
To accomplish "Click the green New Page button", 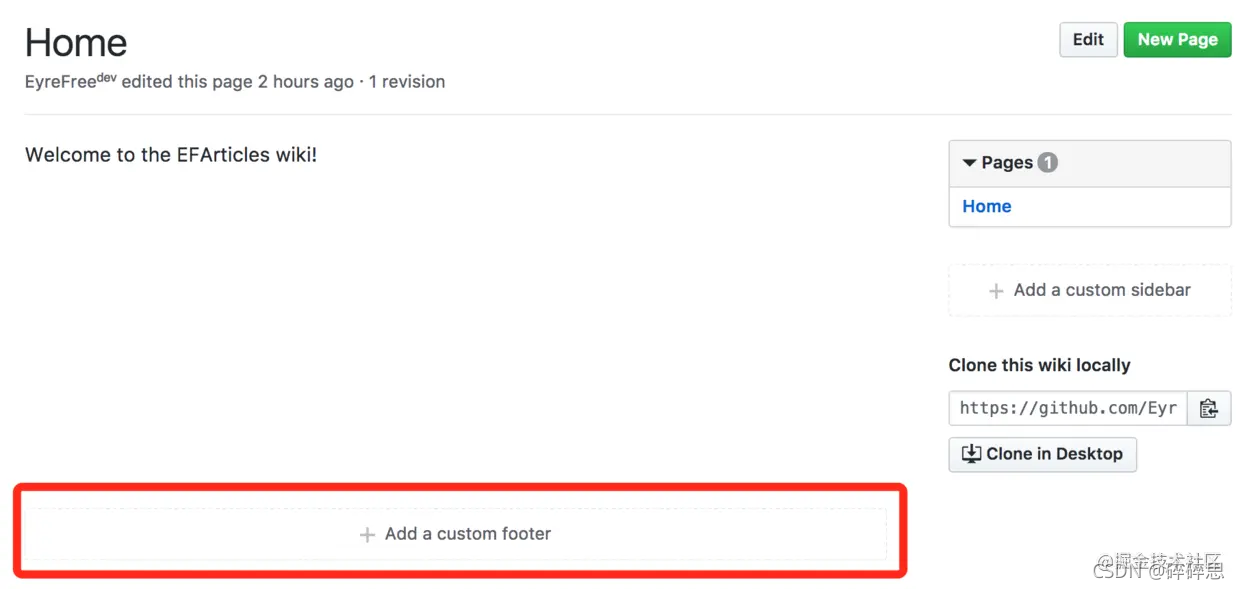I will point(1177,39).
